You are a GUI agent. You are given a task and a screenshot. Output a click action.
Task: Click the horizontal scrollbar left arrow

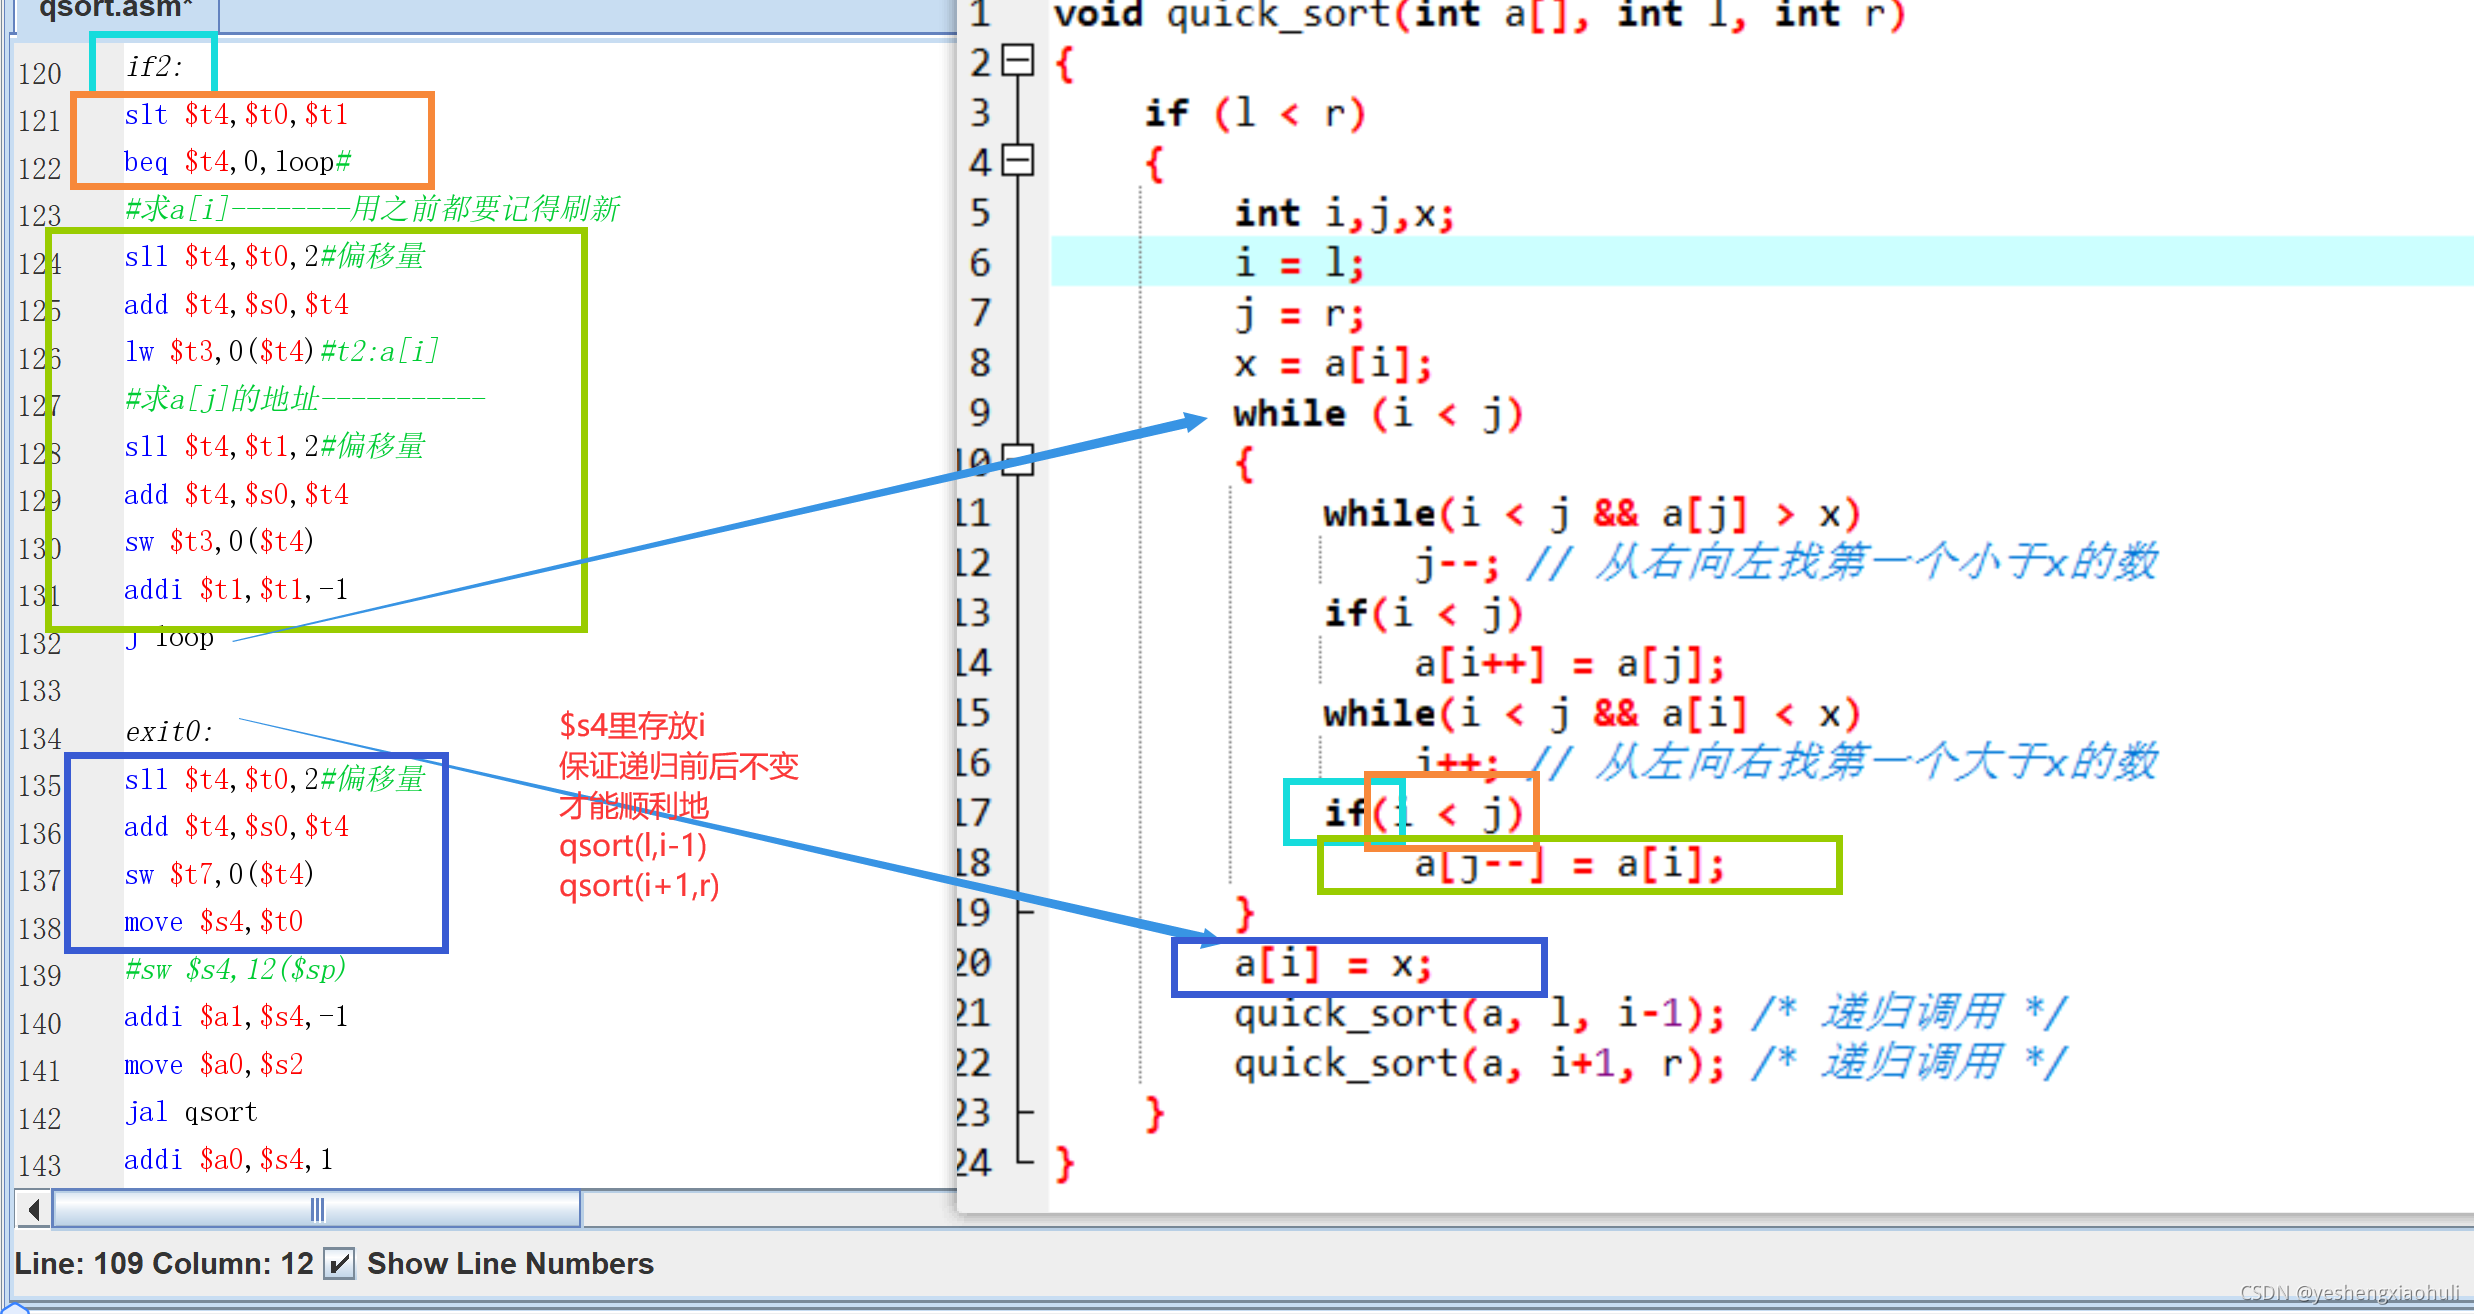[x=34, y=1210]
